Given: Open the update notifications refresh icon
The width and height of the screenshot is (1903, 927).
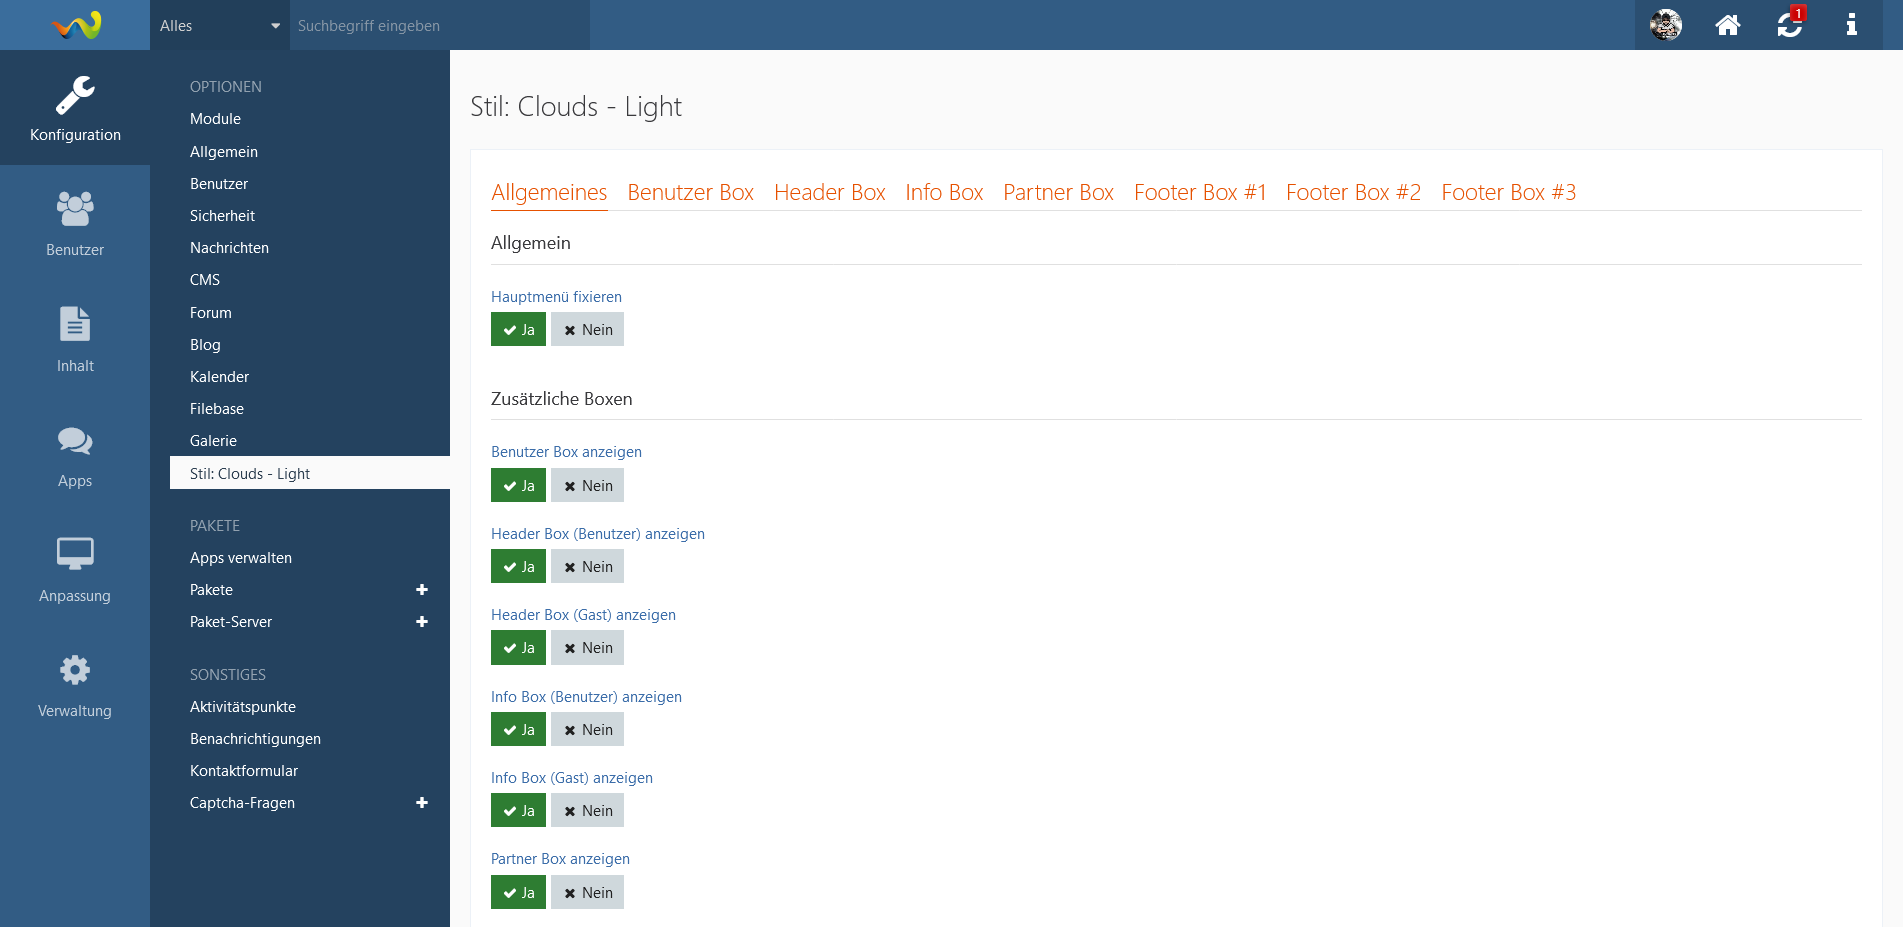Looking at the screenshot, I should pos(1790,25).
